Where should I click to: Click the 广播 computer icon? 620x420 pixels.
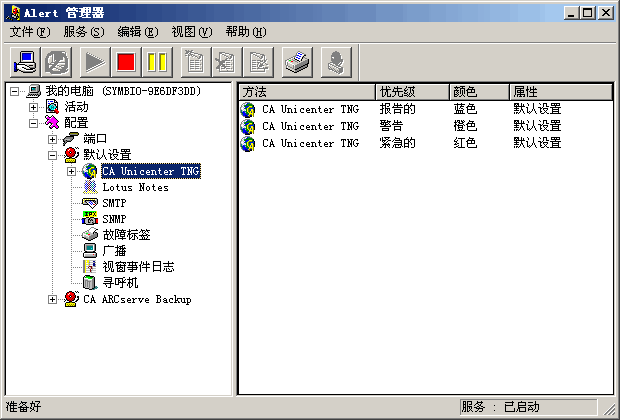tap(90, 251)
